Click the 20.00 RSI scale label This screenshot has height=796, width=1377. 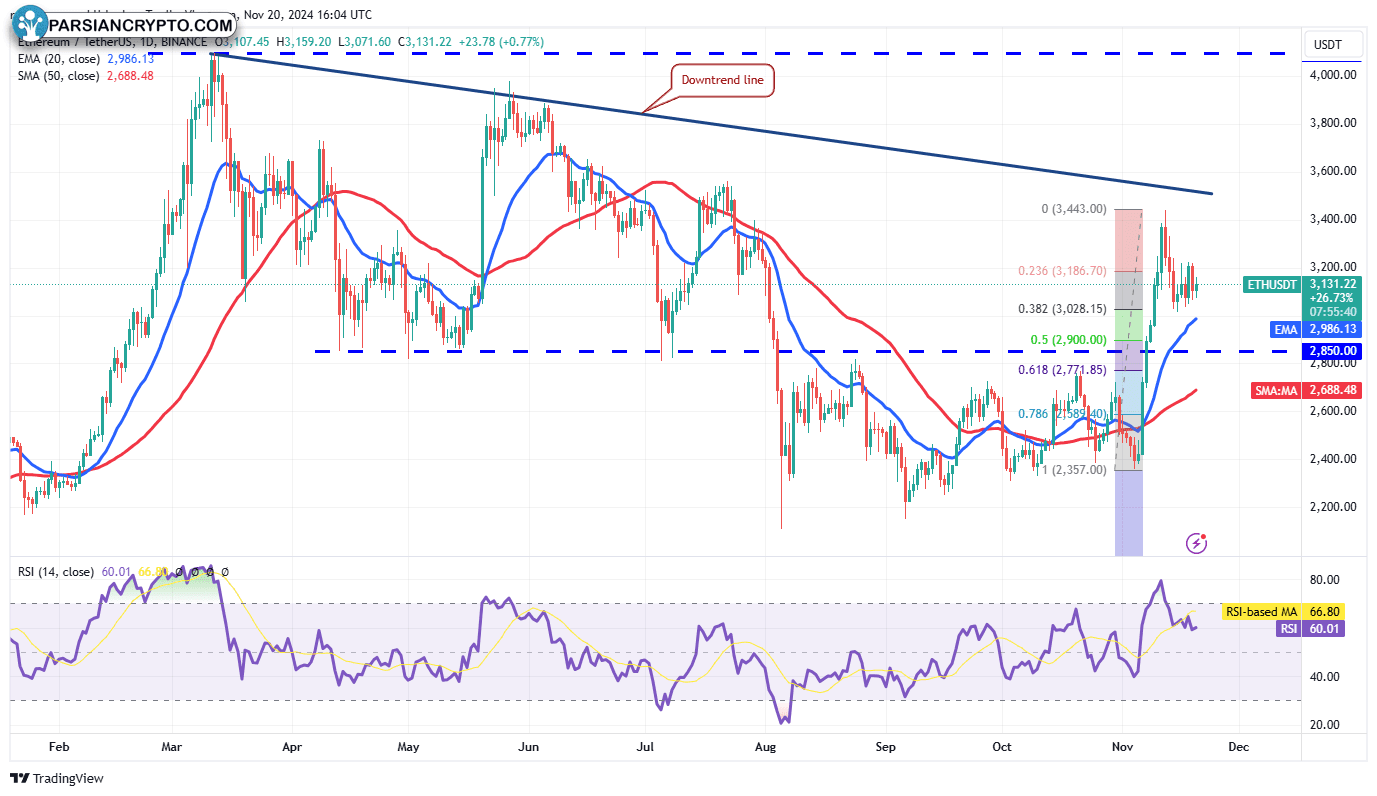coord(1325,725)
